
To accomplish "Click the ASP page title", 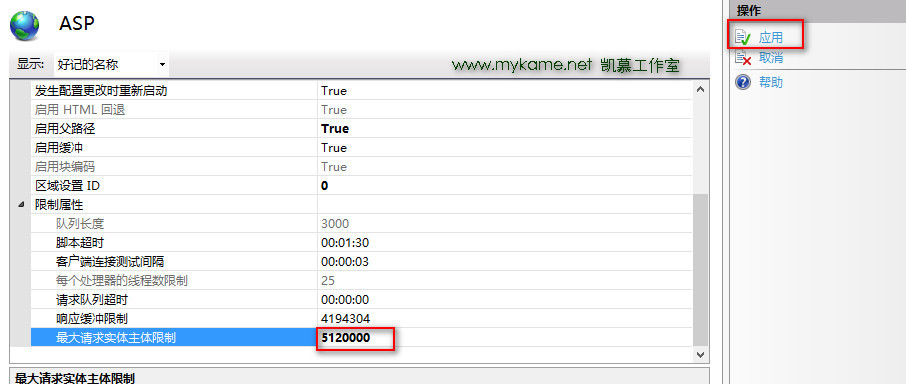I will 77,24.
